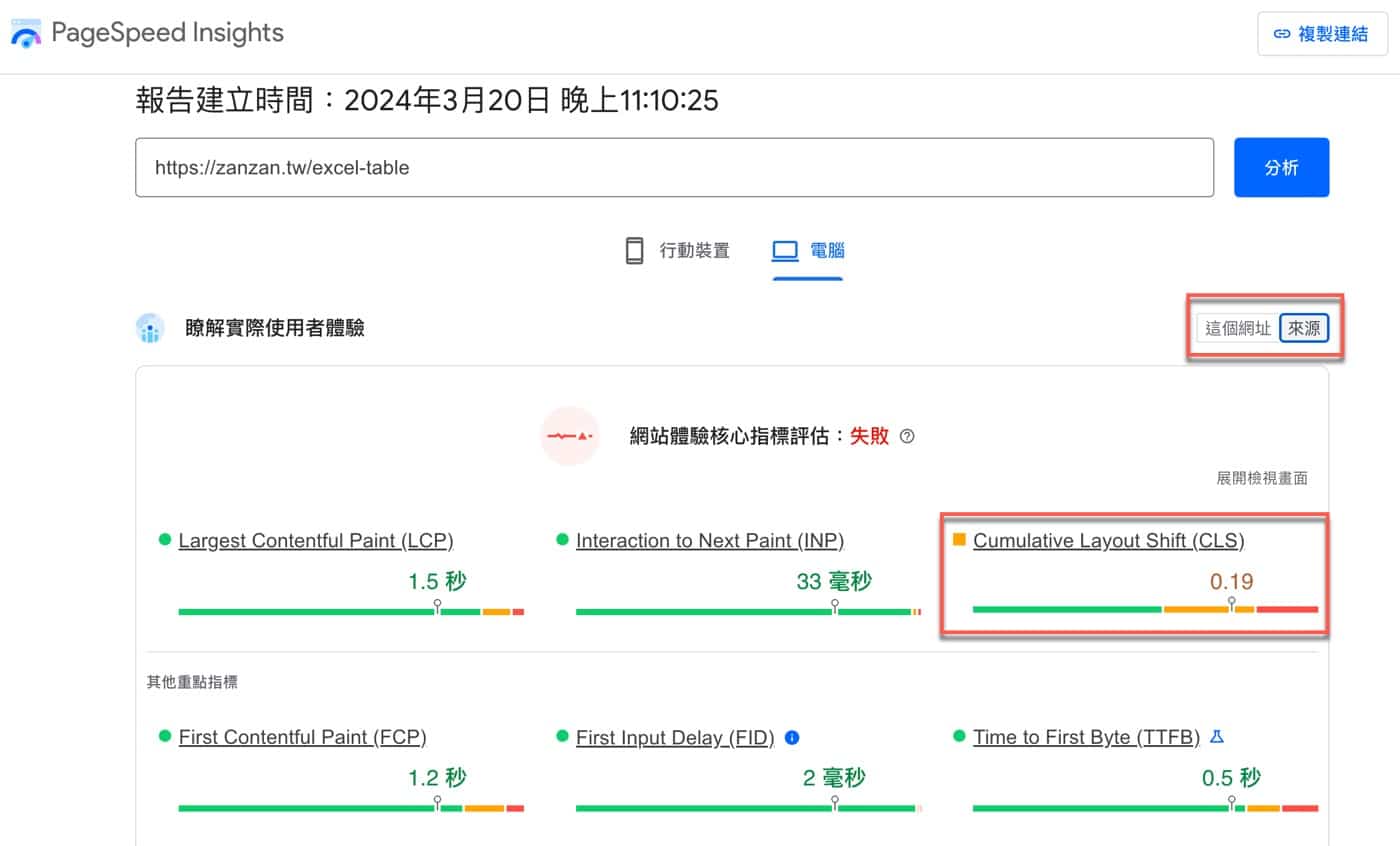The height and width of the screenshot is (846, 1400).
Task: Click the flask experimental icon beside TTFB
Action: coord(1216,737)
